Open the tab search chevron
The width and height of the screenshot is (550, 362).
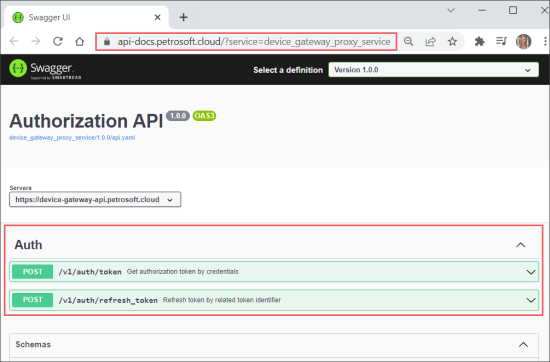[451, 10]
